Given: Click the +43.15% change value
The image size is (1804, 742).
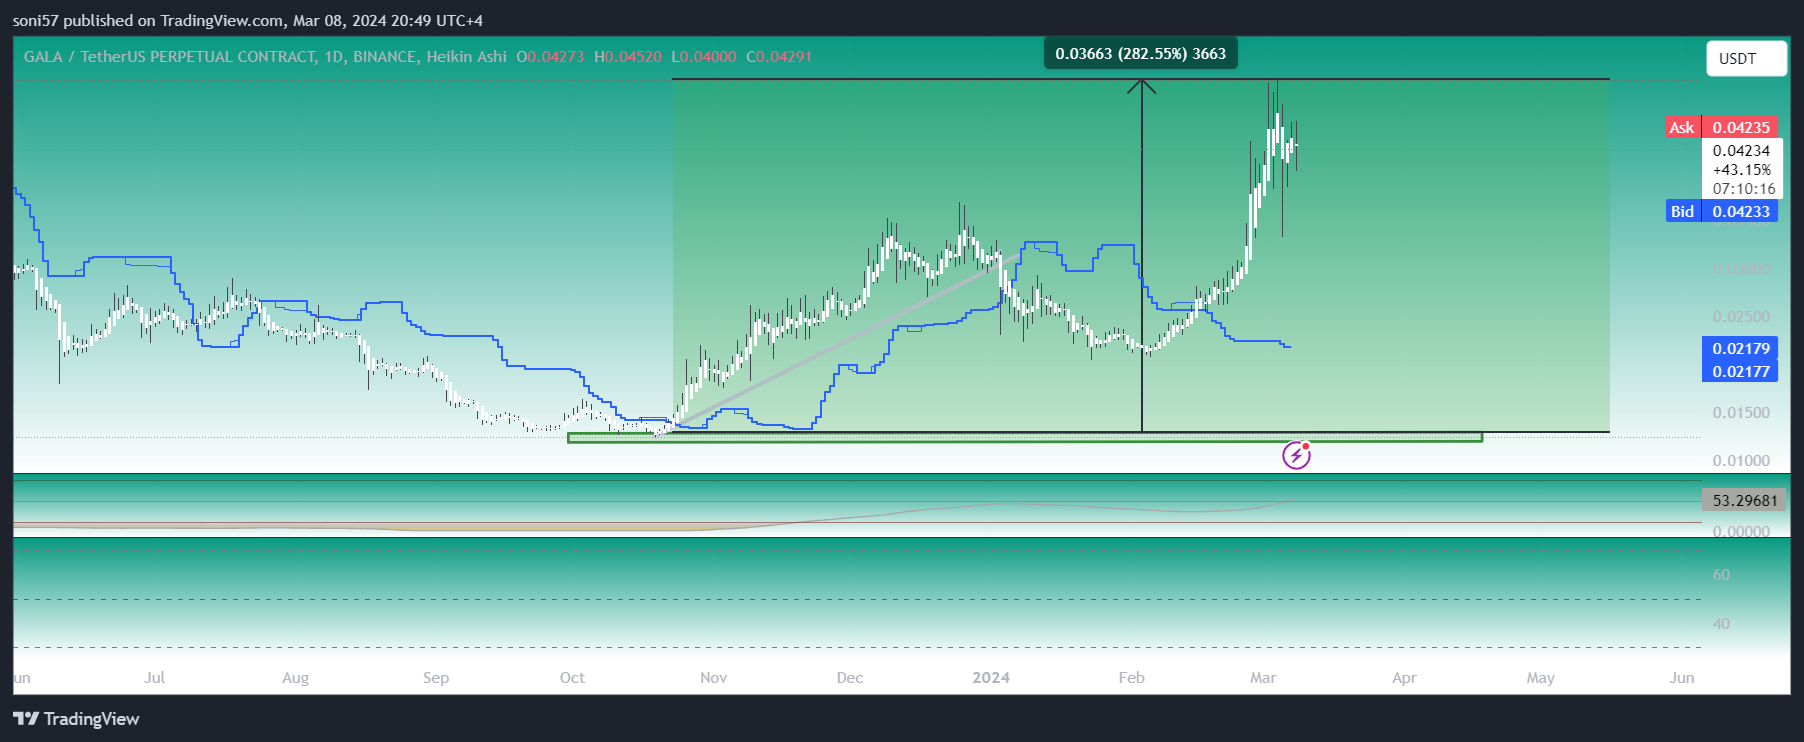Looking at the screenshot, I should [x=1741, y=170].
